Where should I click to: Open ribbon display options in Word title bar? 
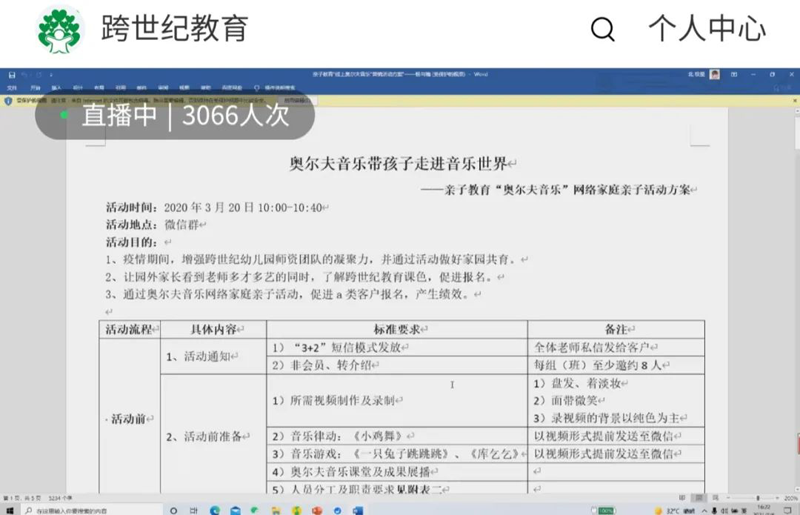(x=734, y=75)
